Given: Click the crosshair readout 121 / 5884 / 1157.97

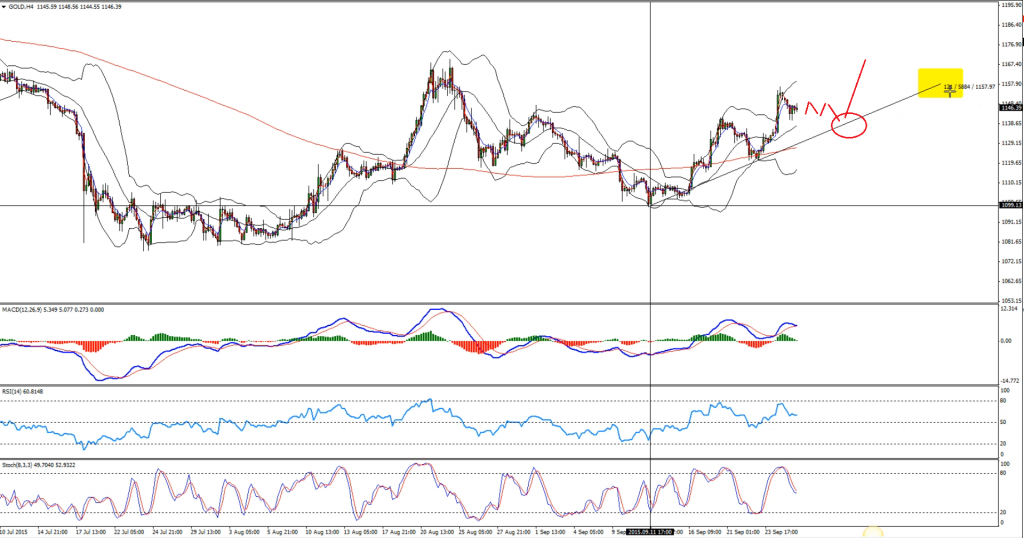Looking at the screenshot, I should pos(970,86).
